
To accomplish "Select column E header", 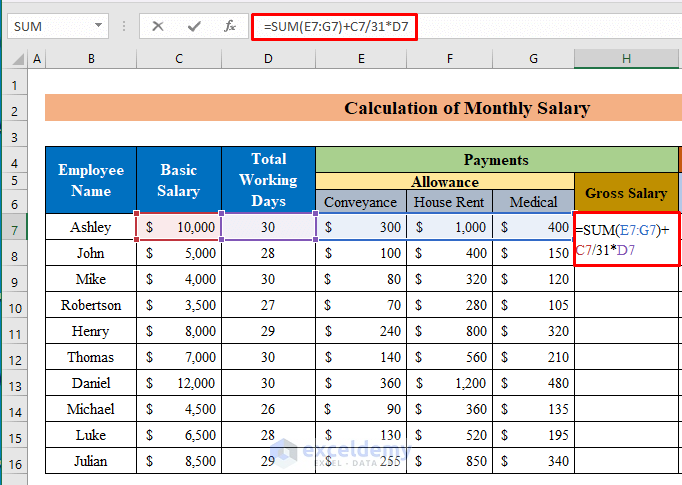I will [360, 60].
